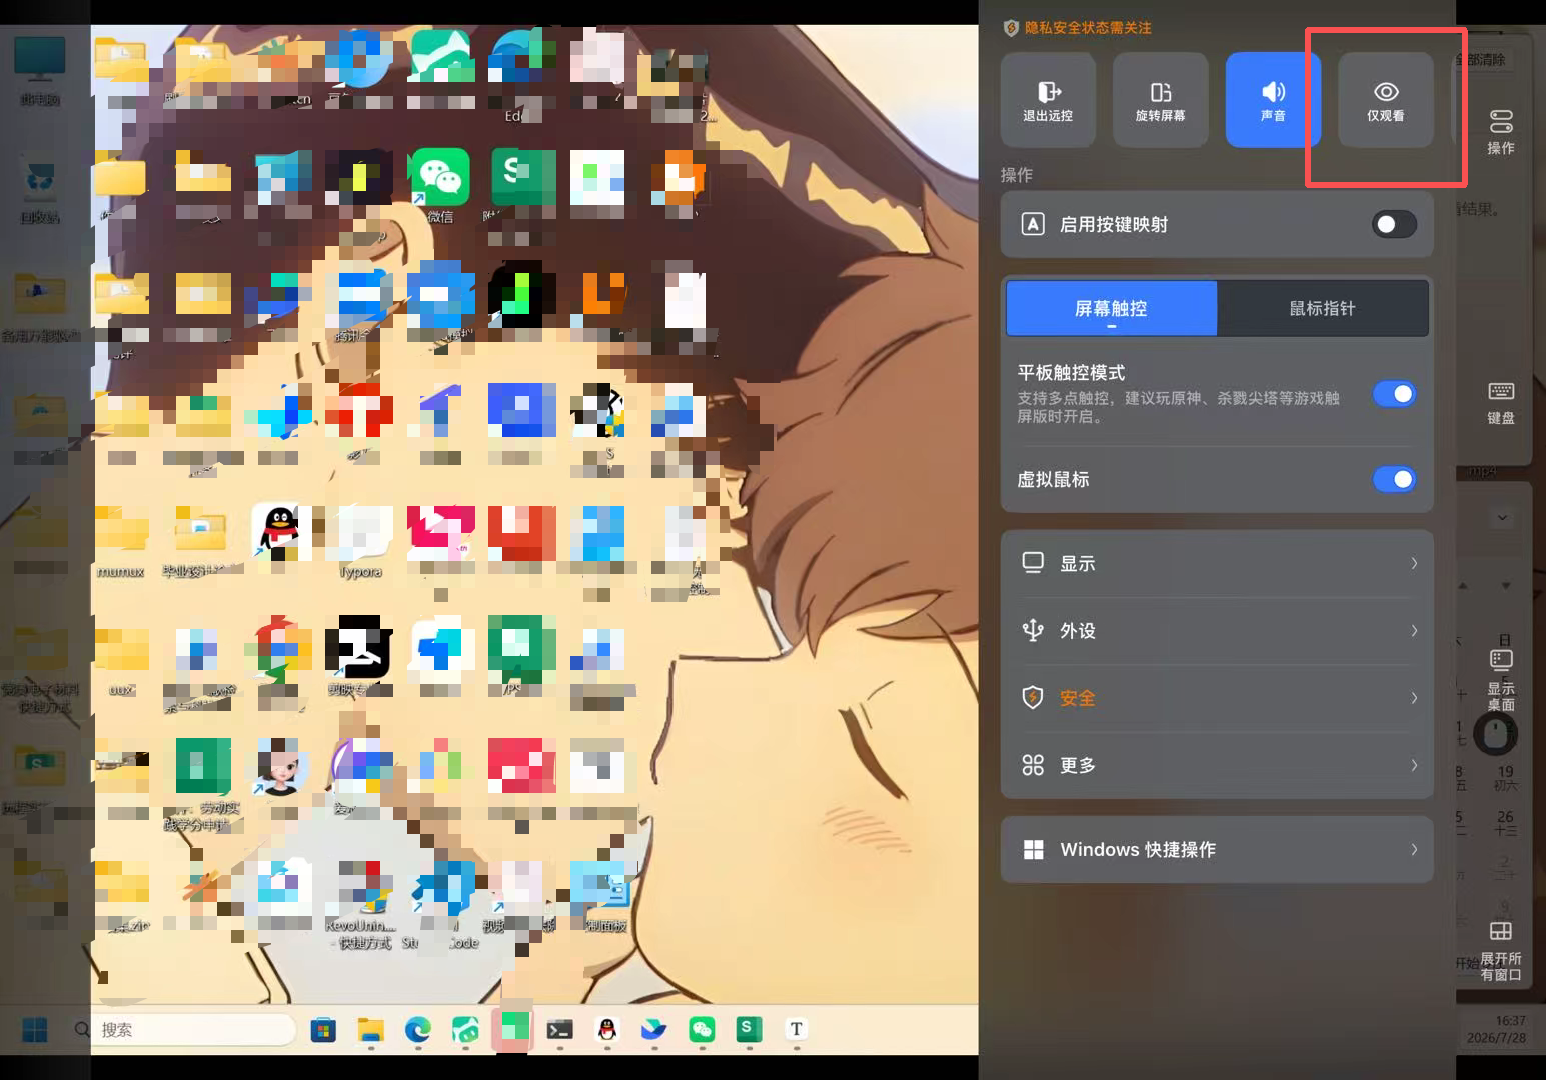1546x1080 pixels.
Task: Select Typora desktop shortcut
Action: pyautogui.click(x=361, y=542)
